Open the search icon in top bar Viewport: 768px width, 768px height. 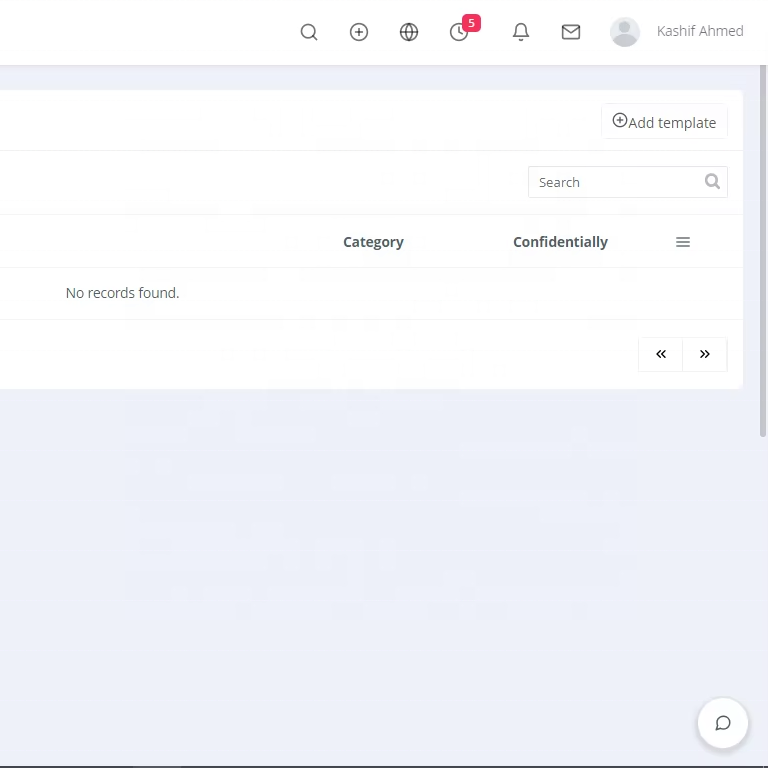coord(309,32)
